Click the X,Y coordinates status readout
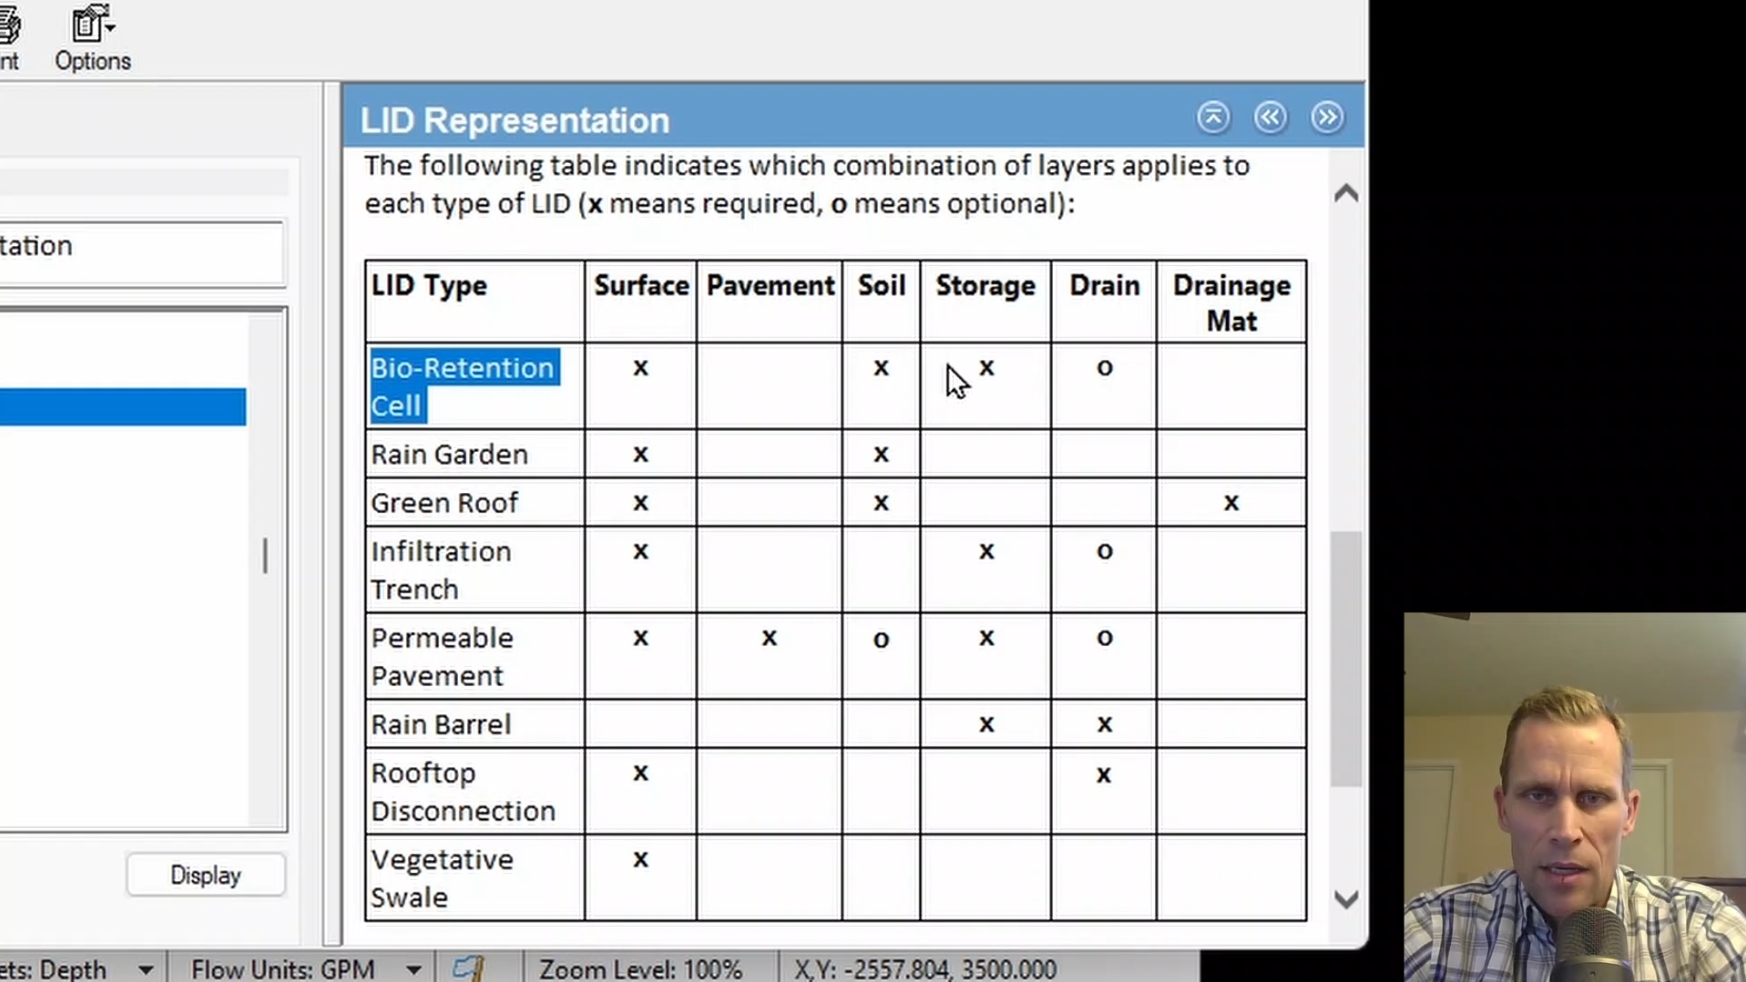 click(925, 969)
